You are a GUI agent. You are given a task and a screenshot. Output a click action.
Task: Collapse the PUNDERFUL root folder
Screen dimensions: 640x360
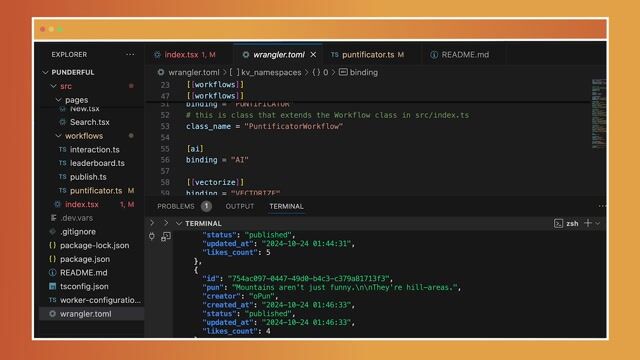[45, 72]
